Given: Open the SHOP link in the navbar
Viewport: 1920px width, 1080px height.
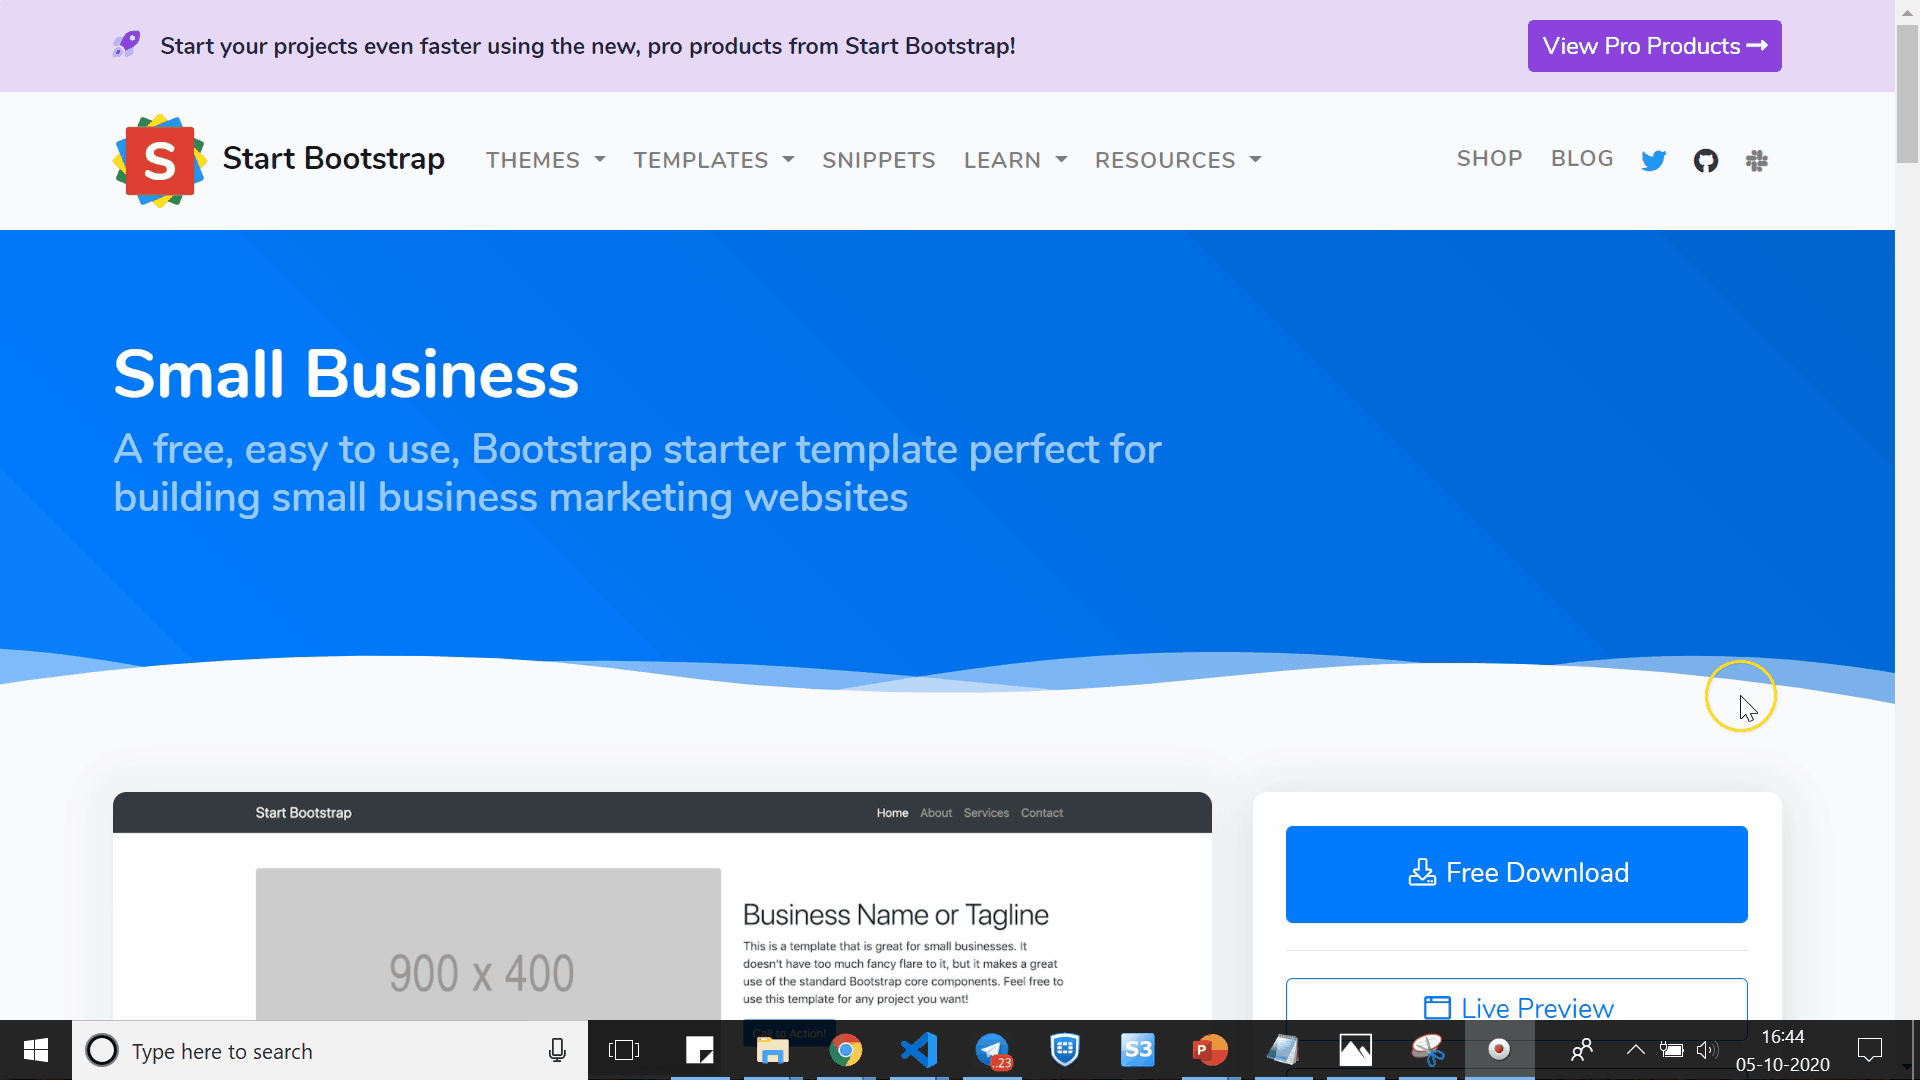Looking at the screenshot, I should coord(1490,159).
